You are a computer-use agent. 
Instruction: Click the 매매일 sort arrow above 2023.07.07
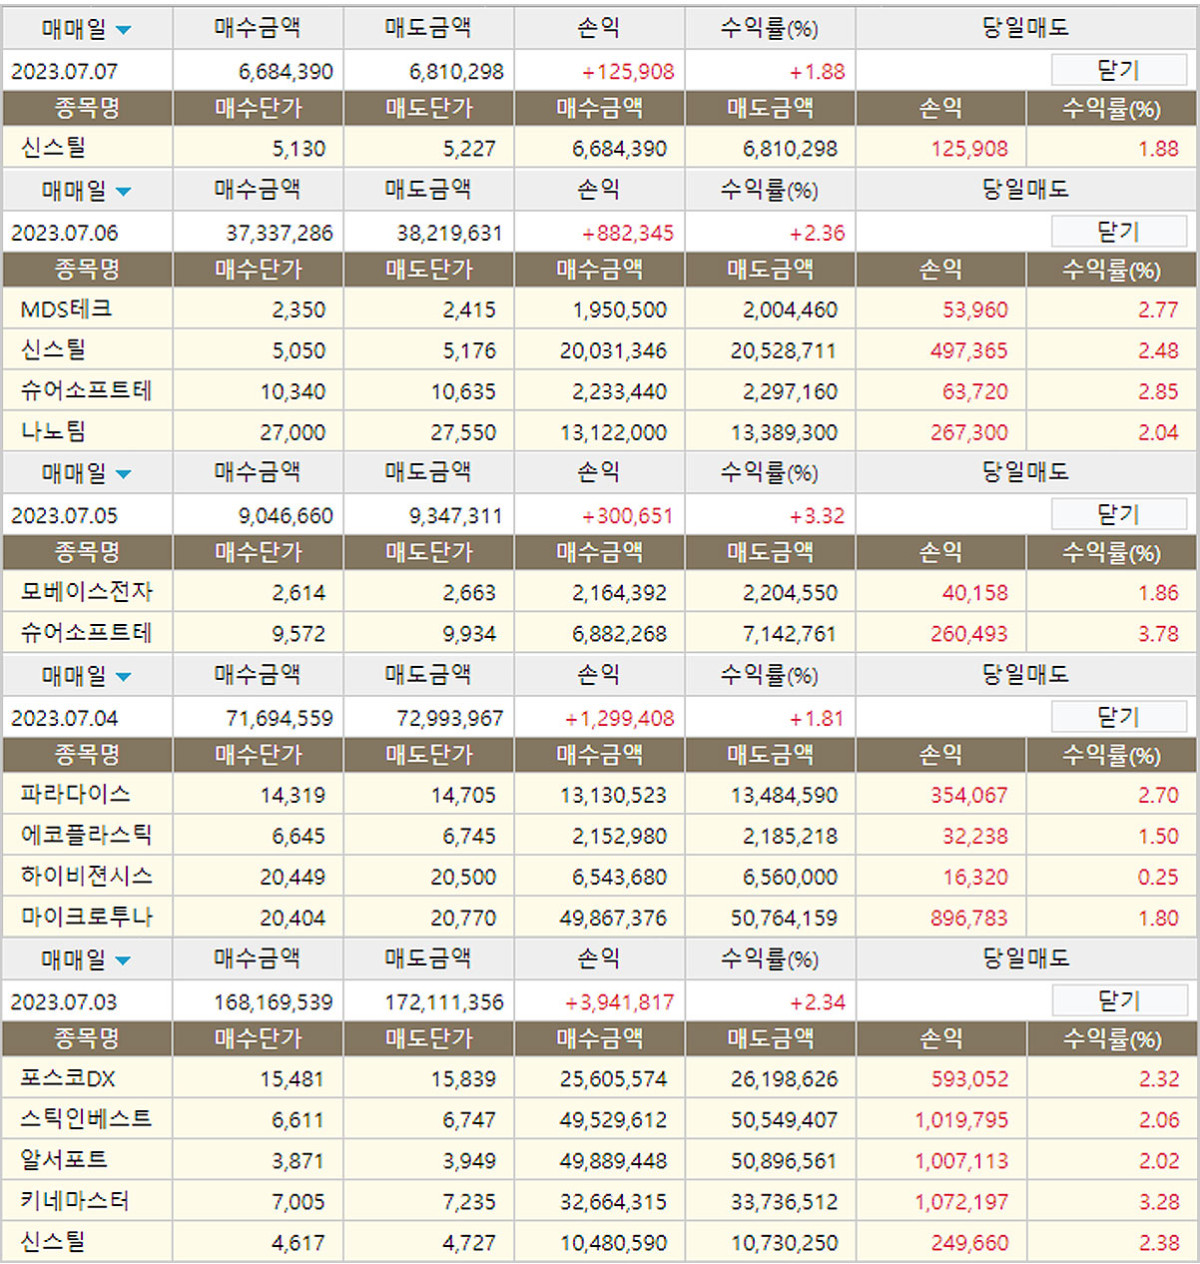123,30
